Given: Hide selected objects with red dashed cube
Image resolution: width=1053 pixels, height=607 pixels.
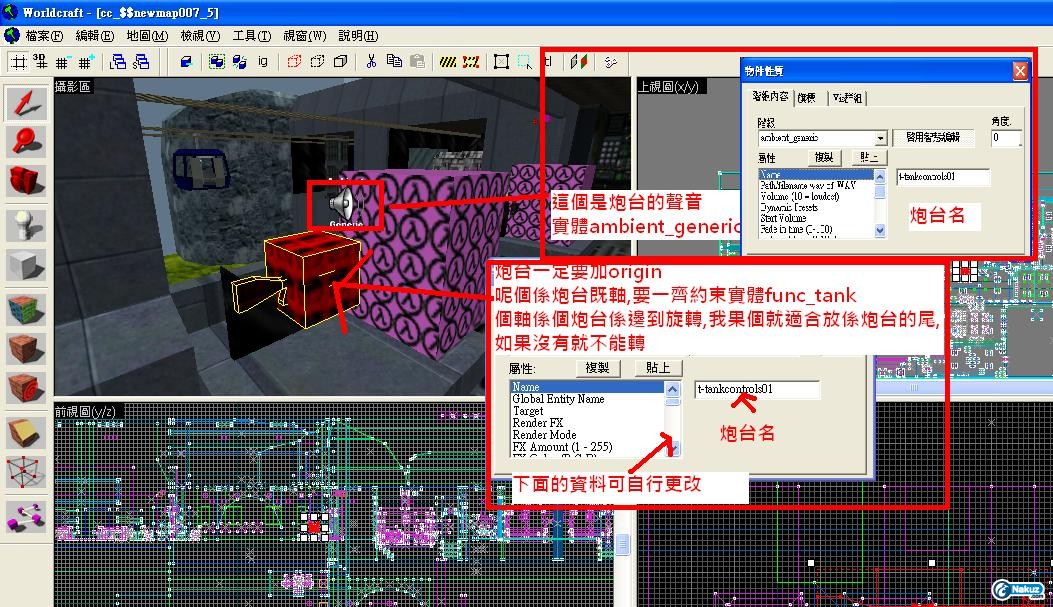Looking at the screenshot, I should tap(294, 62).
